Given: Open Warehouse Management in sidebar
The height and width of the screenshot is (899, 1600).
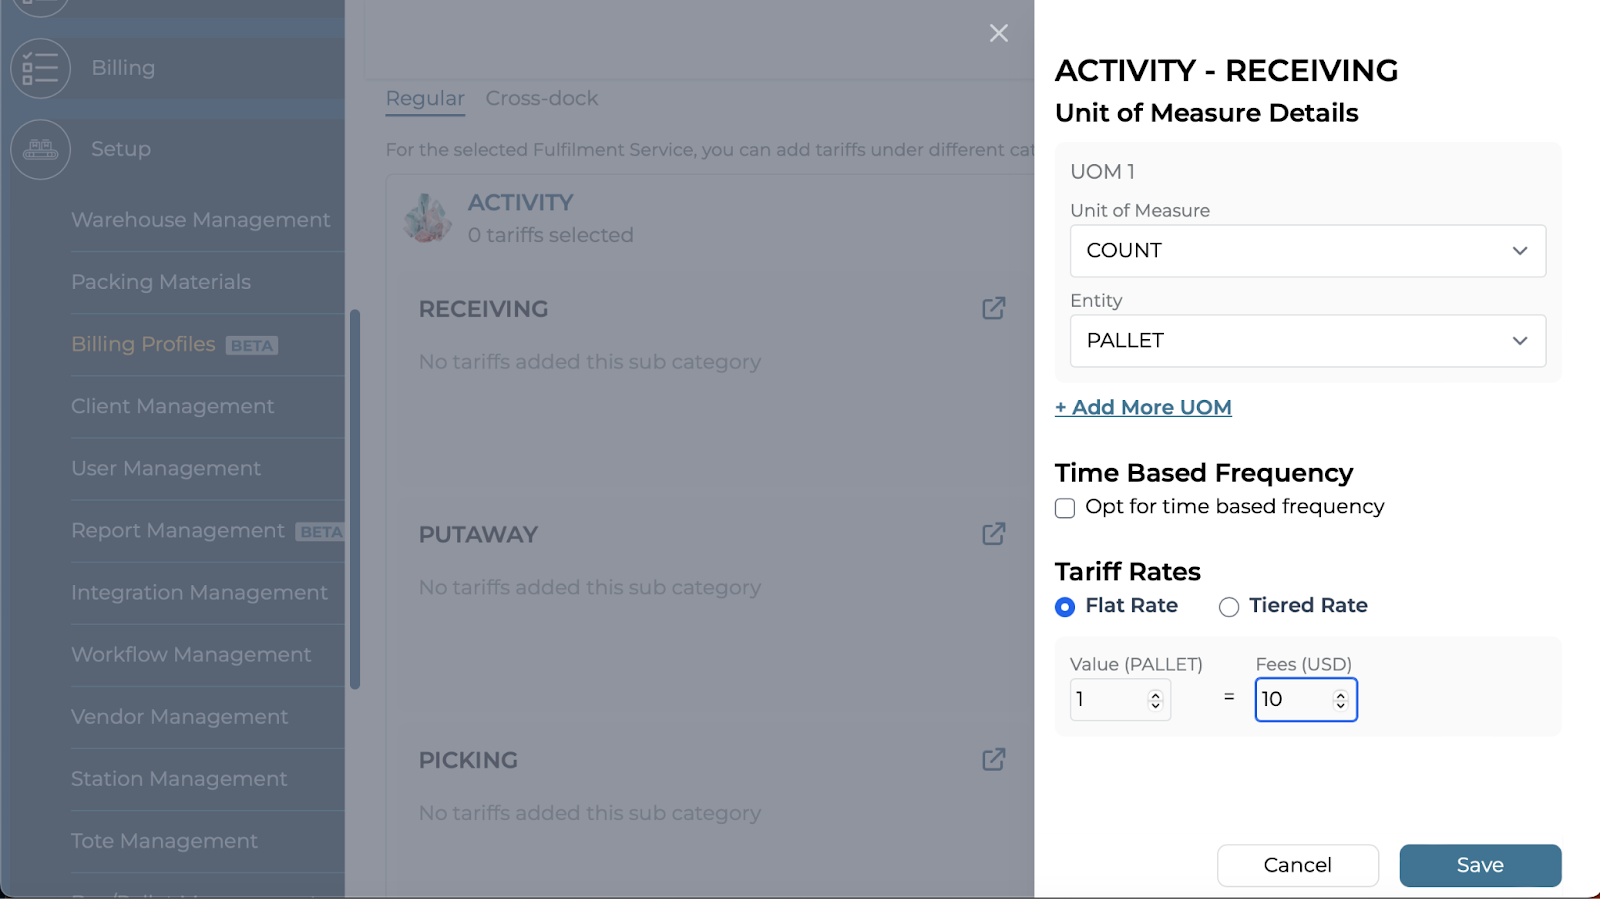Looking at the screenshot, I should pyautogui.click(x=200, y=220).
